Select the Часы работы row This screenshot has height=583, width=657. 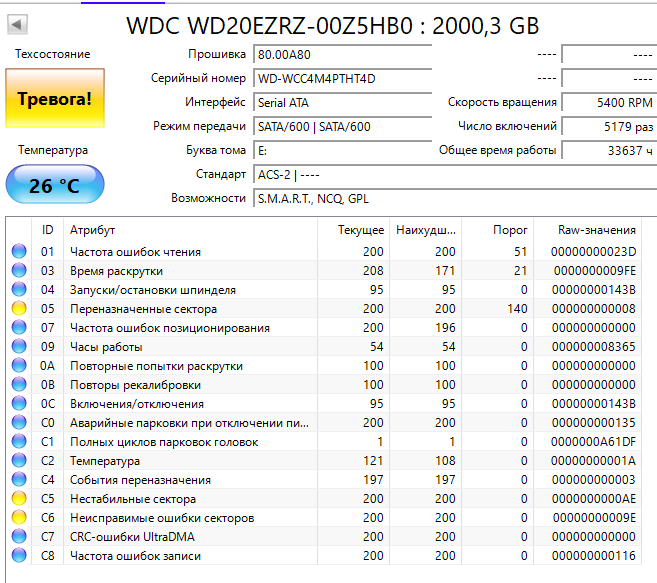[x=323, y=346]
